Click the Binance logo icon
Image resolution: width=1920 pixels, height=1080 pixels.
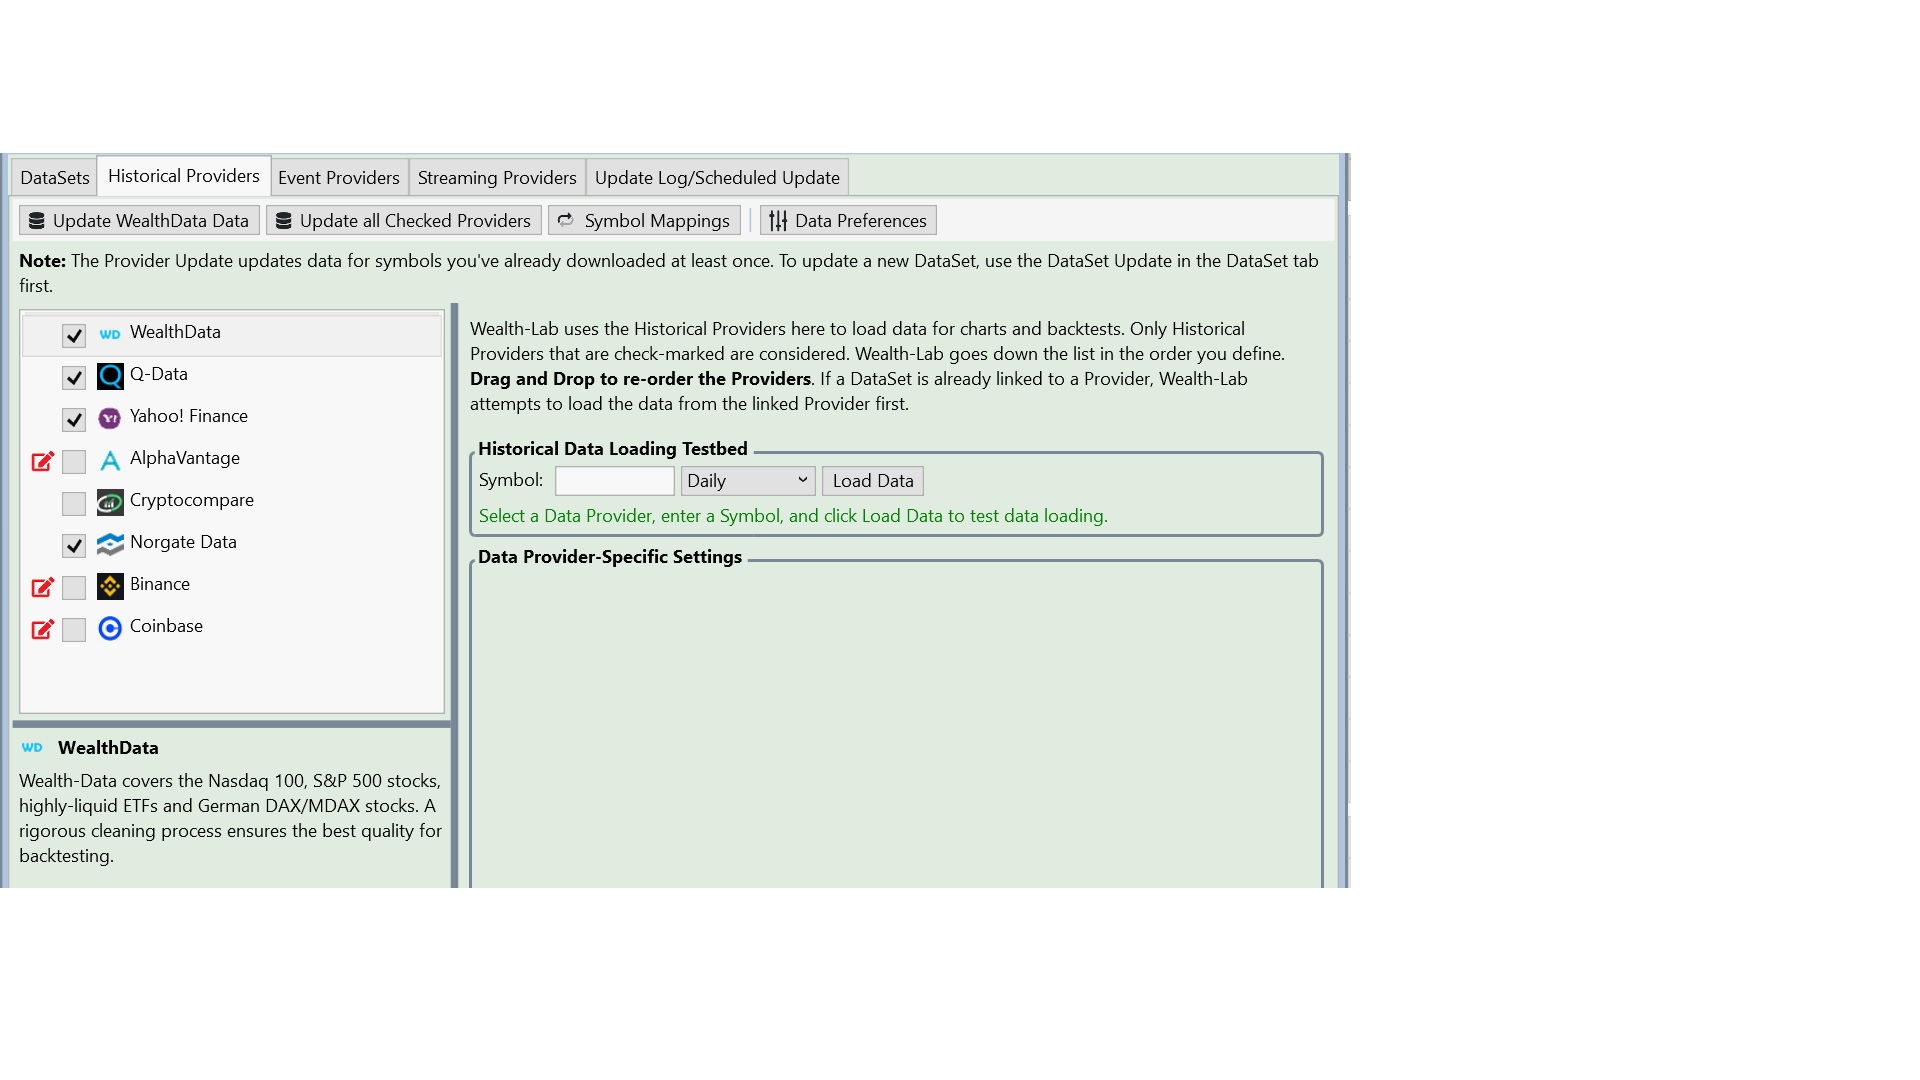pos(110,586)
